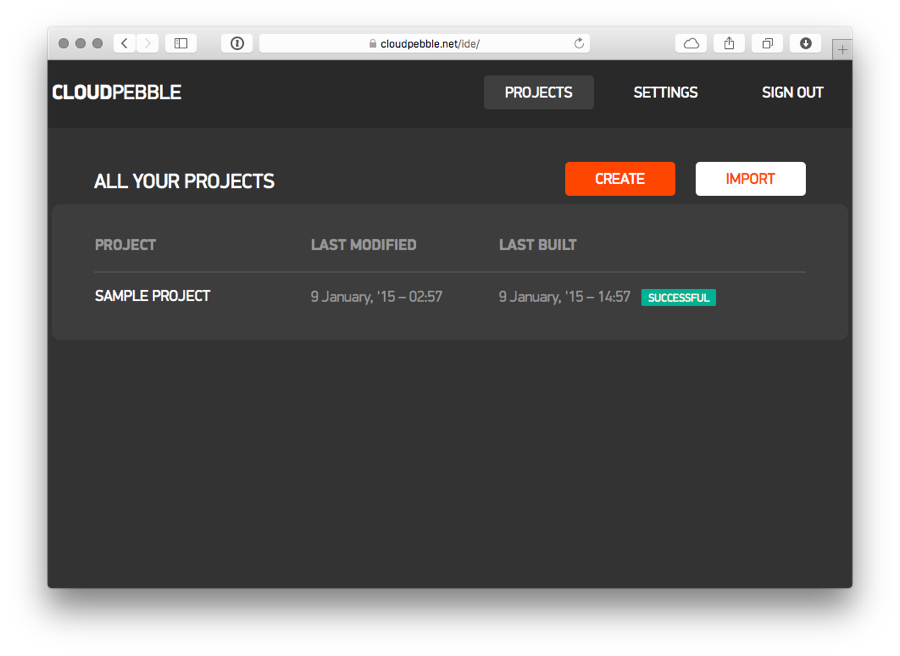Click last modified date '15 – 02:57
Viewport: 900px width, 656px height.
tap(377, 297)
